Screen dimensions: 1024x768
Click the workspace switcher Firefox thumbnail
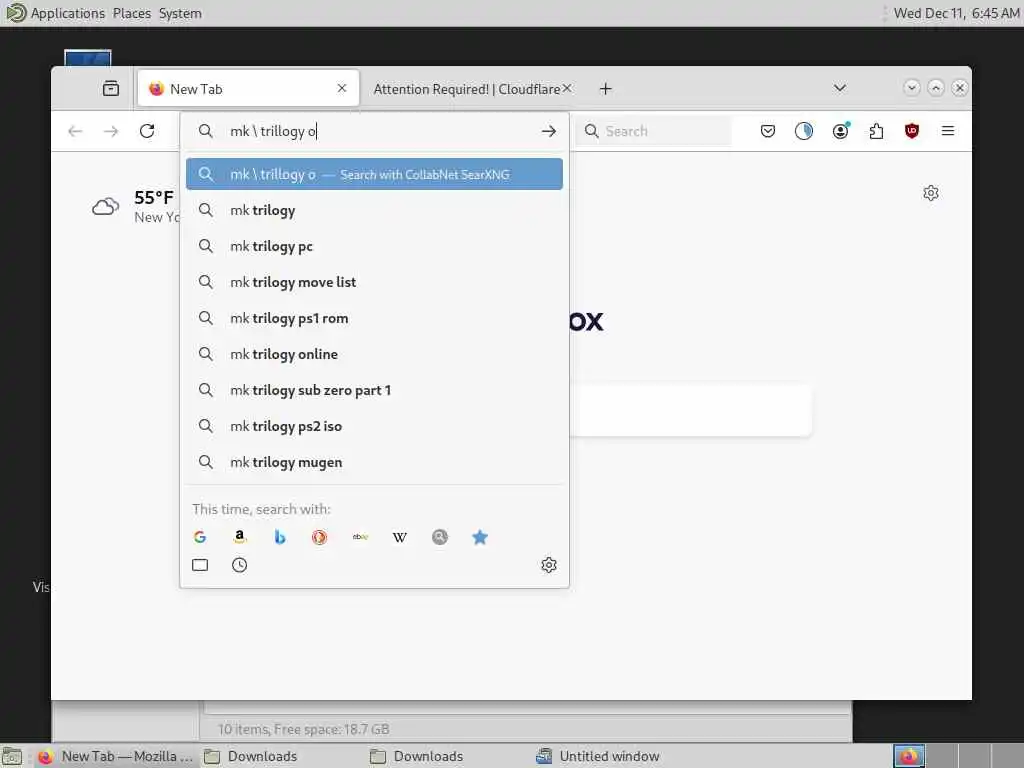(x=909, y=756)
